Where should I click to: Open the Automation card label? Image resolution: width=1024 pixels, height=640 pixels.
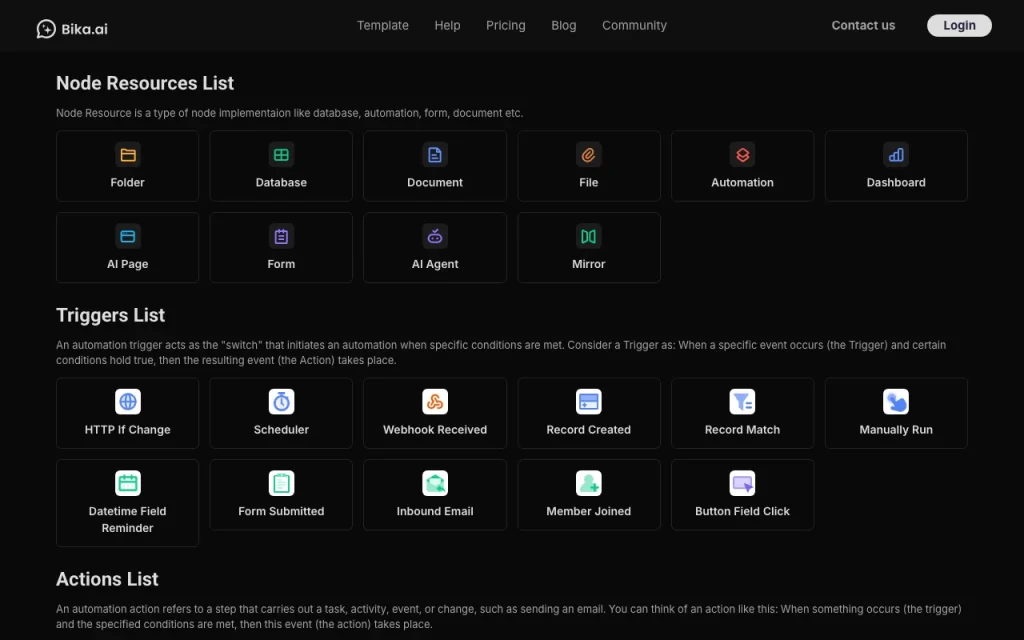[743, 182]
